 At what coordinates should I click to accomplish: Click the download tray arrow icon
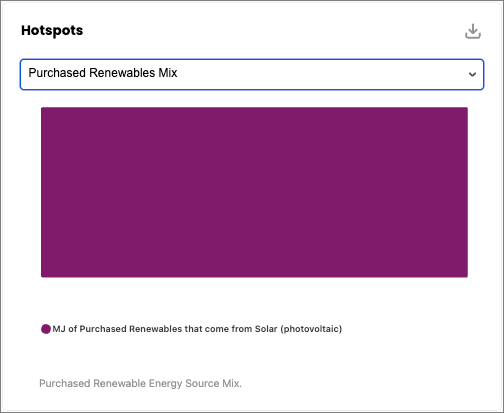coord(473,31)
